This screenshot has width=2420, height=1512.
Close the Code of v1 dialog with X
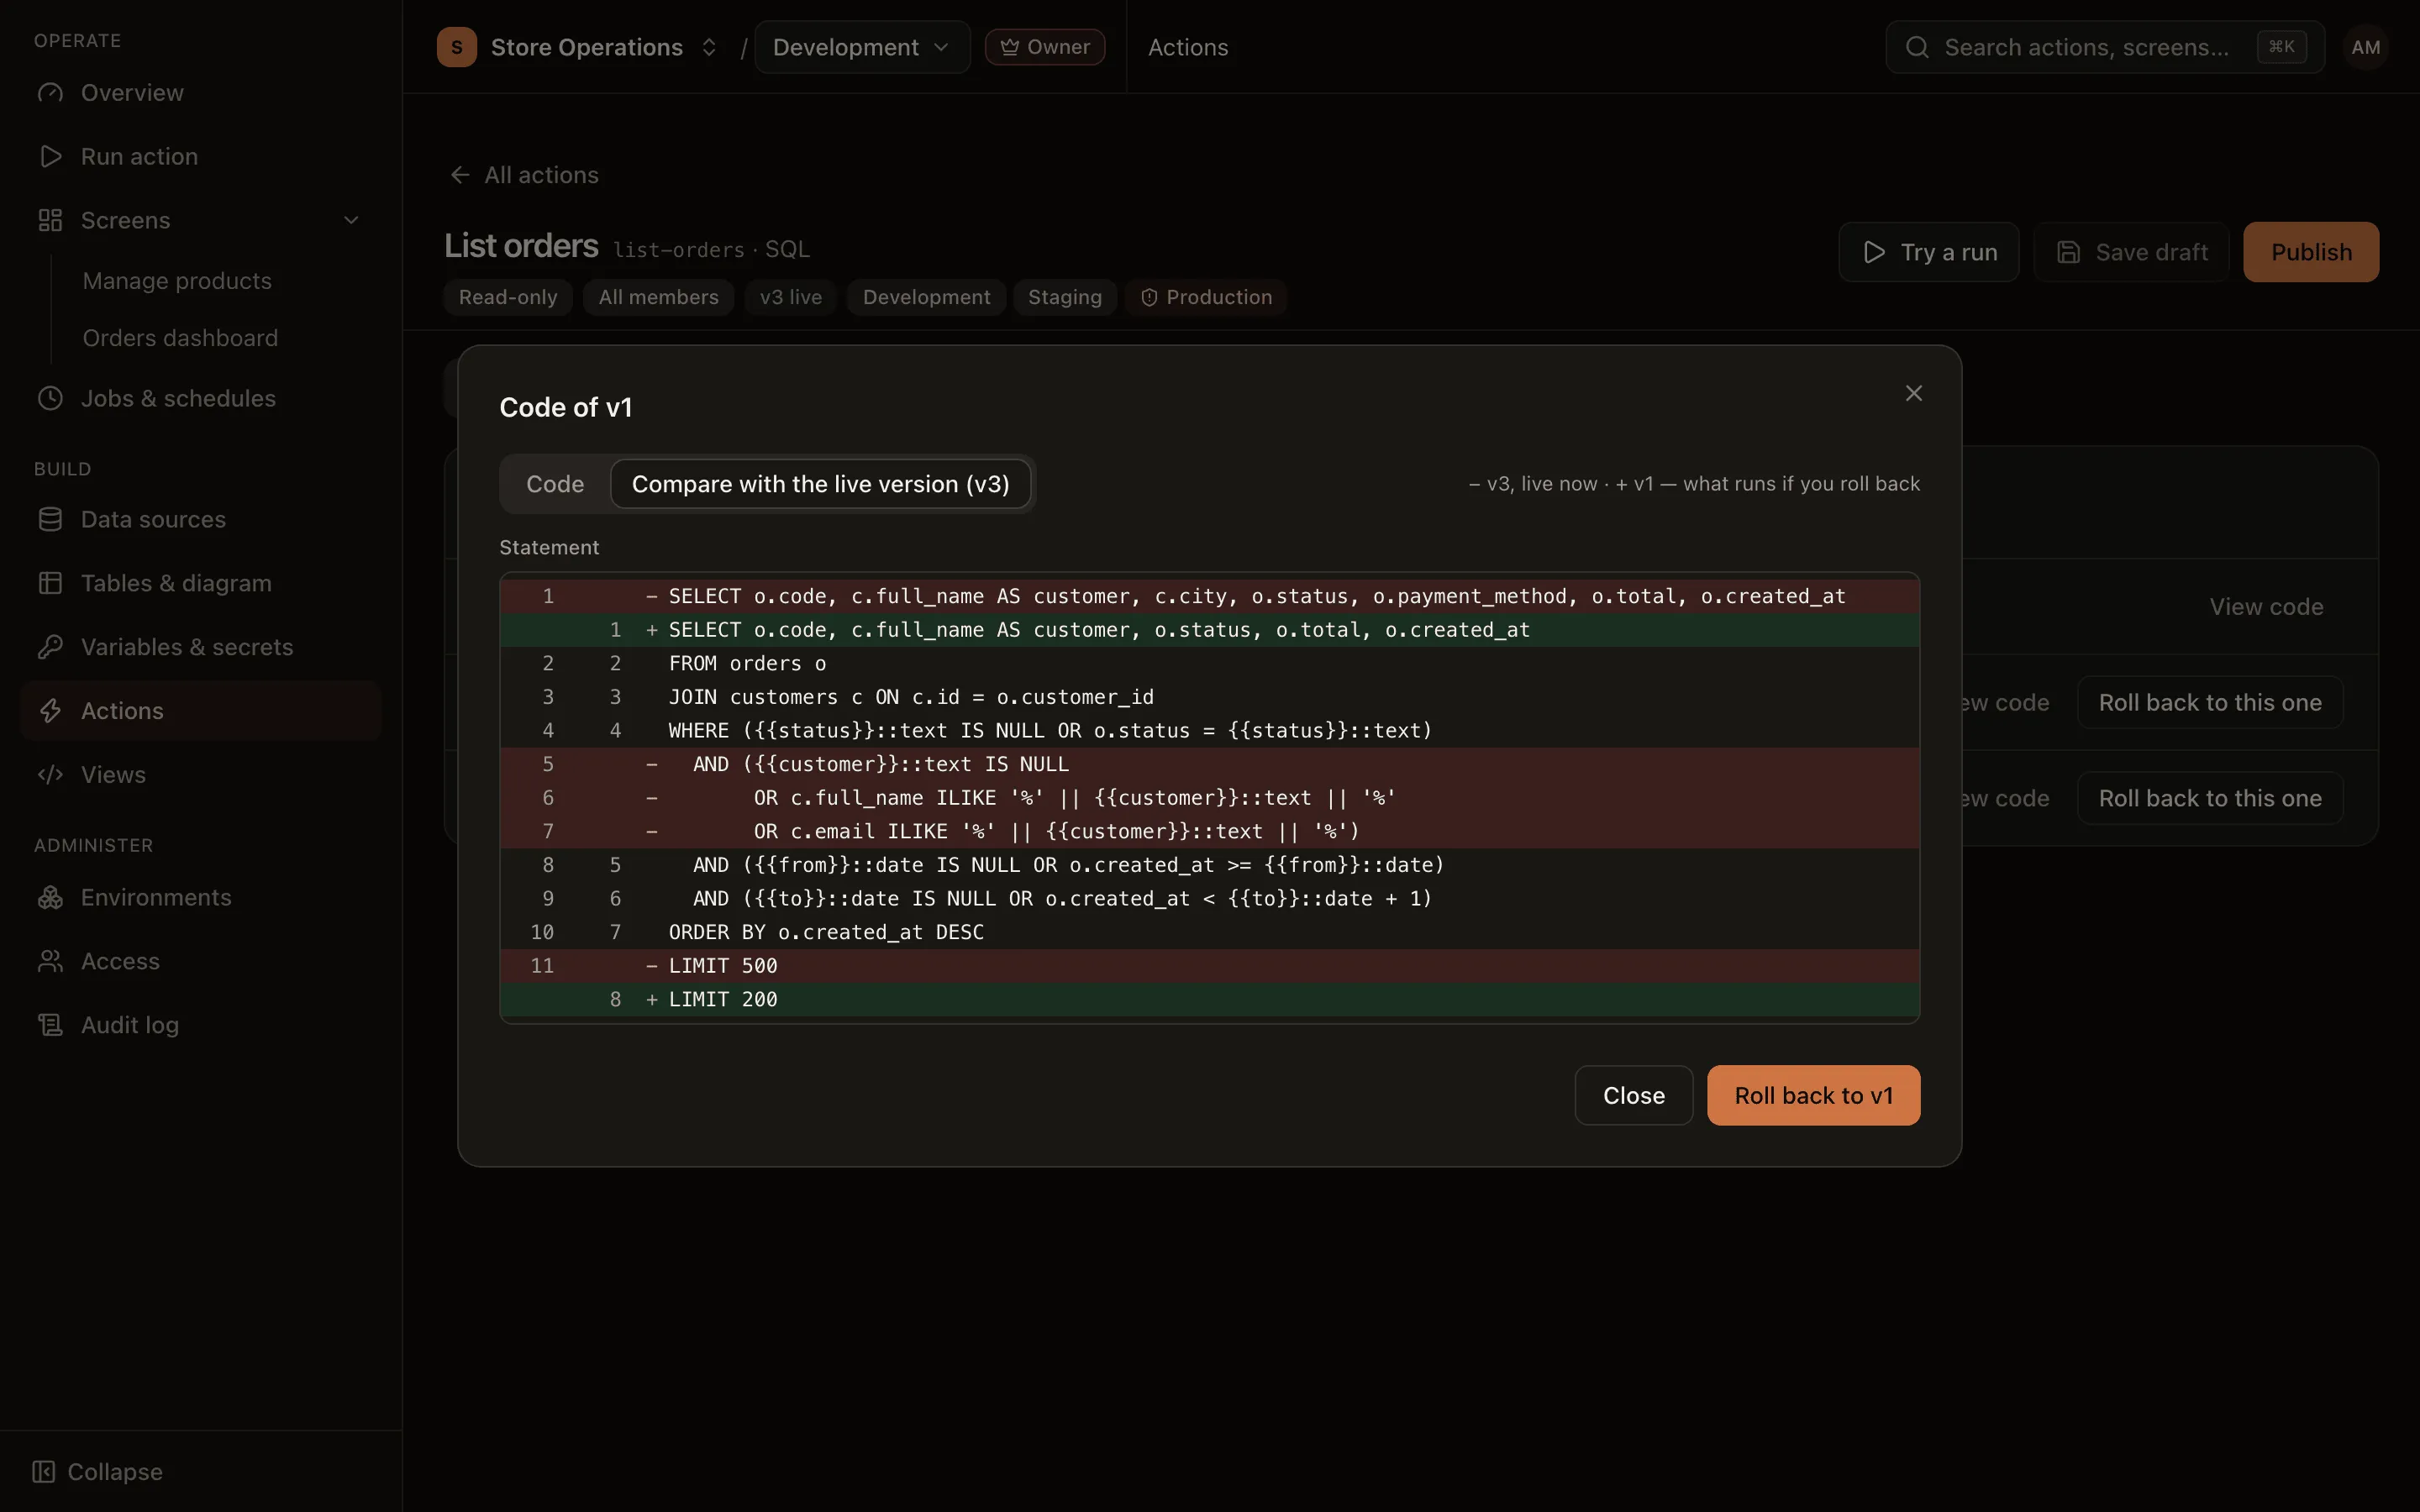pyautogui.click(x=1914, y=394)
